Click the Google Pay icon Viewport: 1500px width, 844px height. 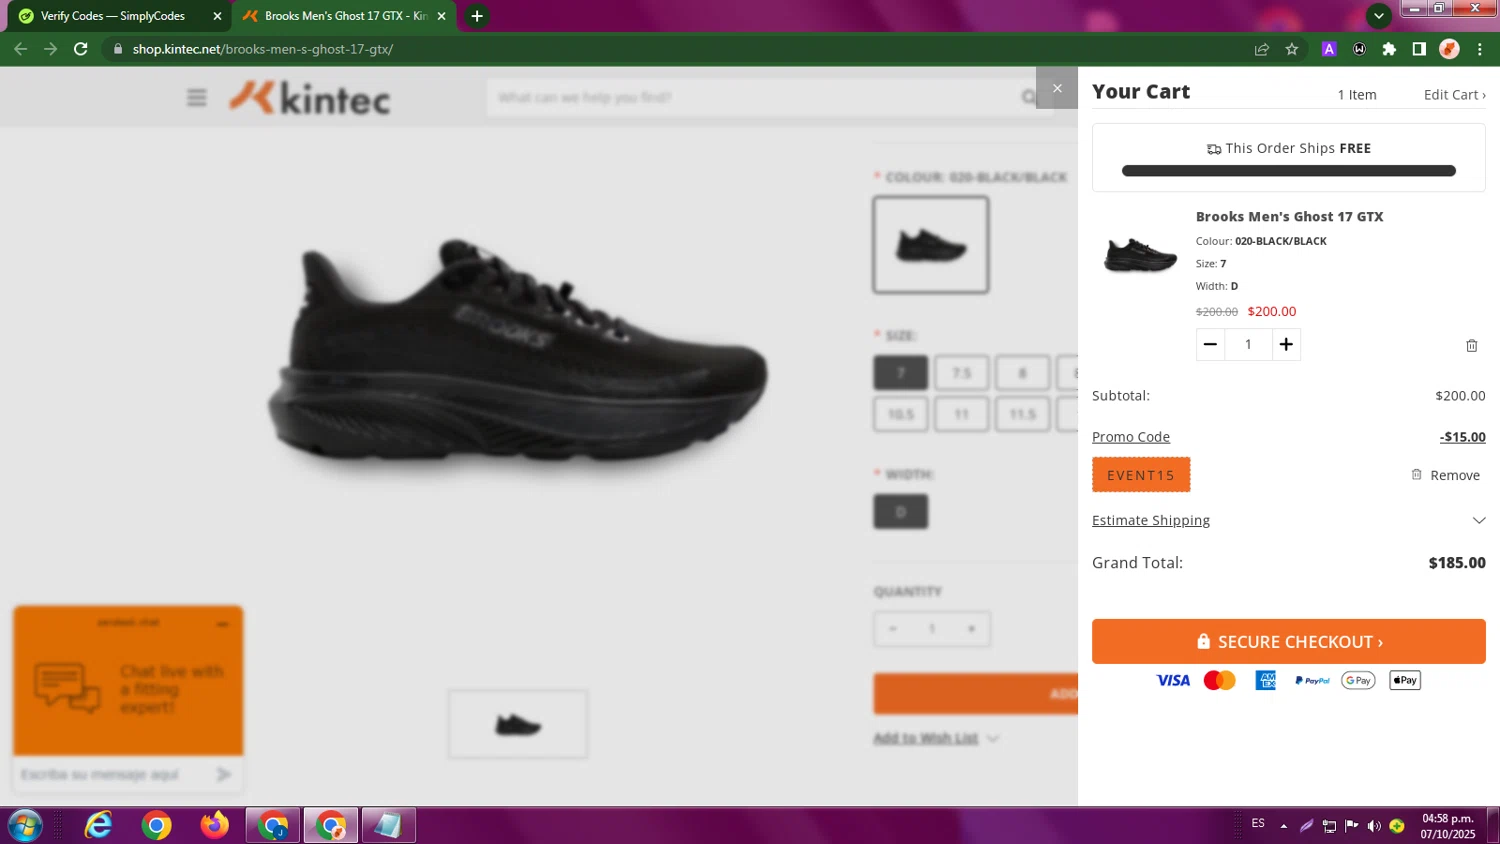tap(1358, 680)
